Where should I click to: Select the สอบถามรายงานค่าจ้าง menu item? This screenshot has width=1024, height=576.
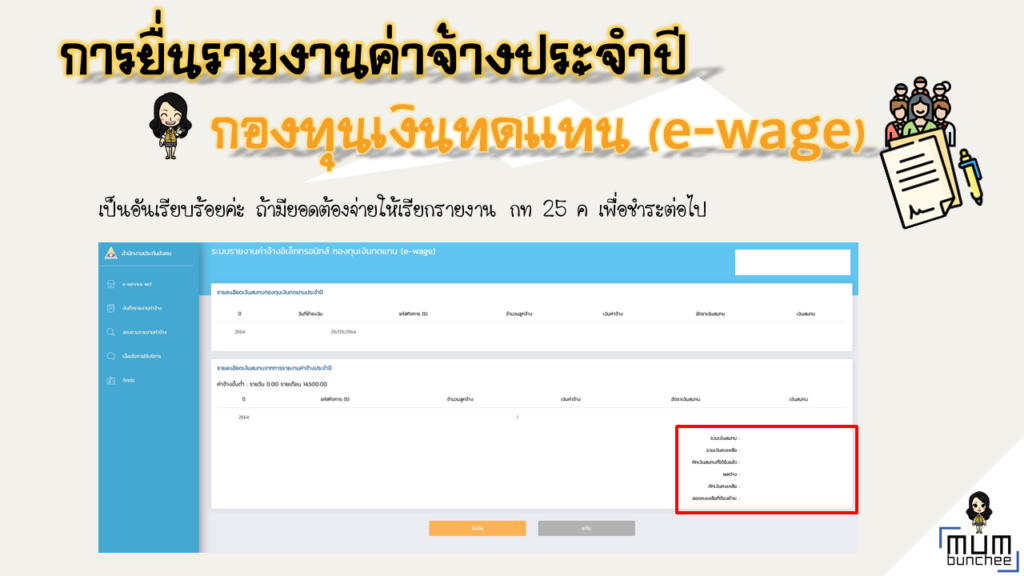point(145,332)
